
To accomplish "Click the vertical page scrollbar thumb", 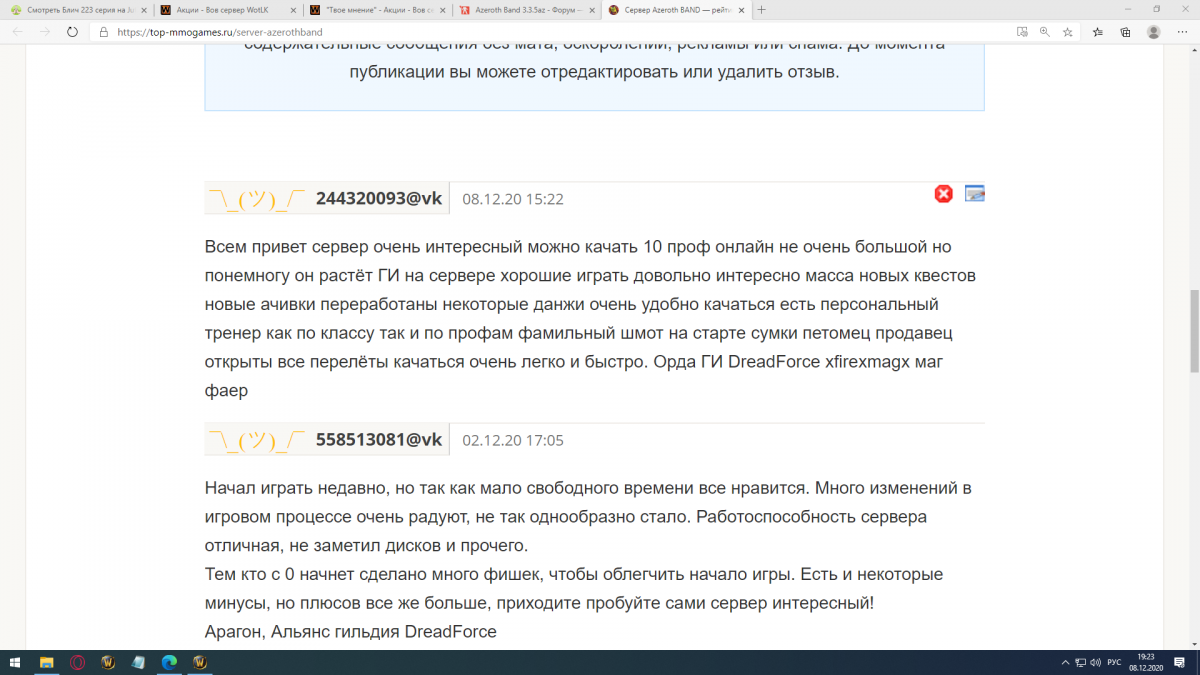I will point(1193,330).
